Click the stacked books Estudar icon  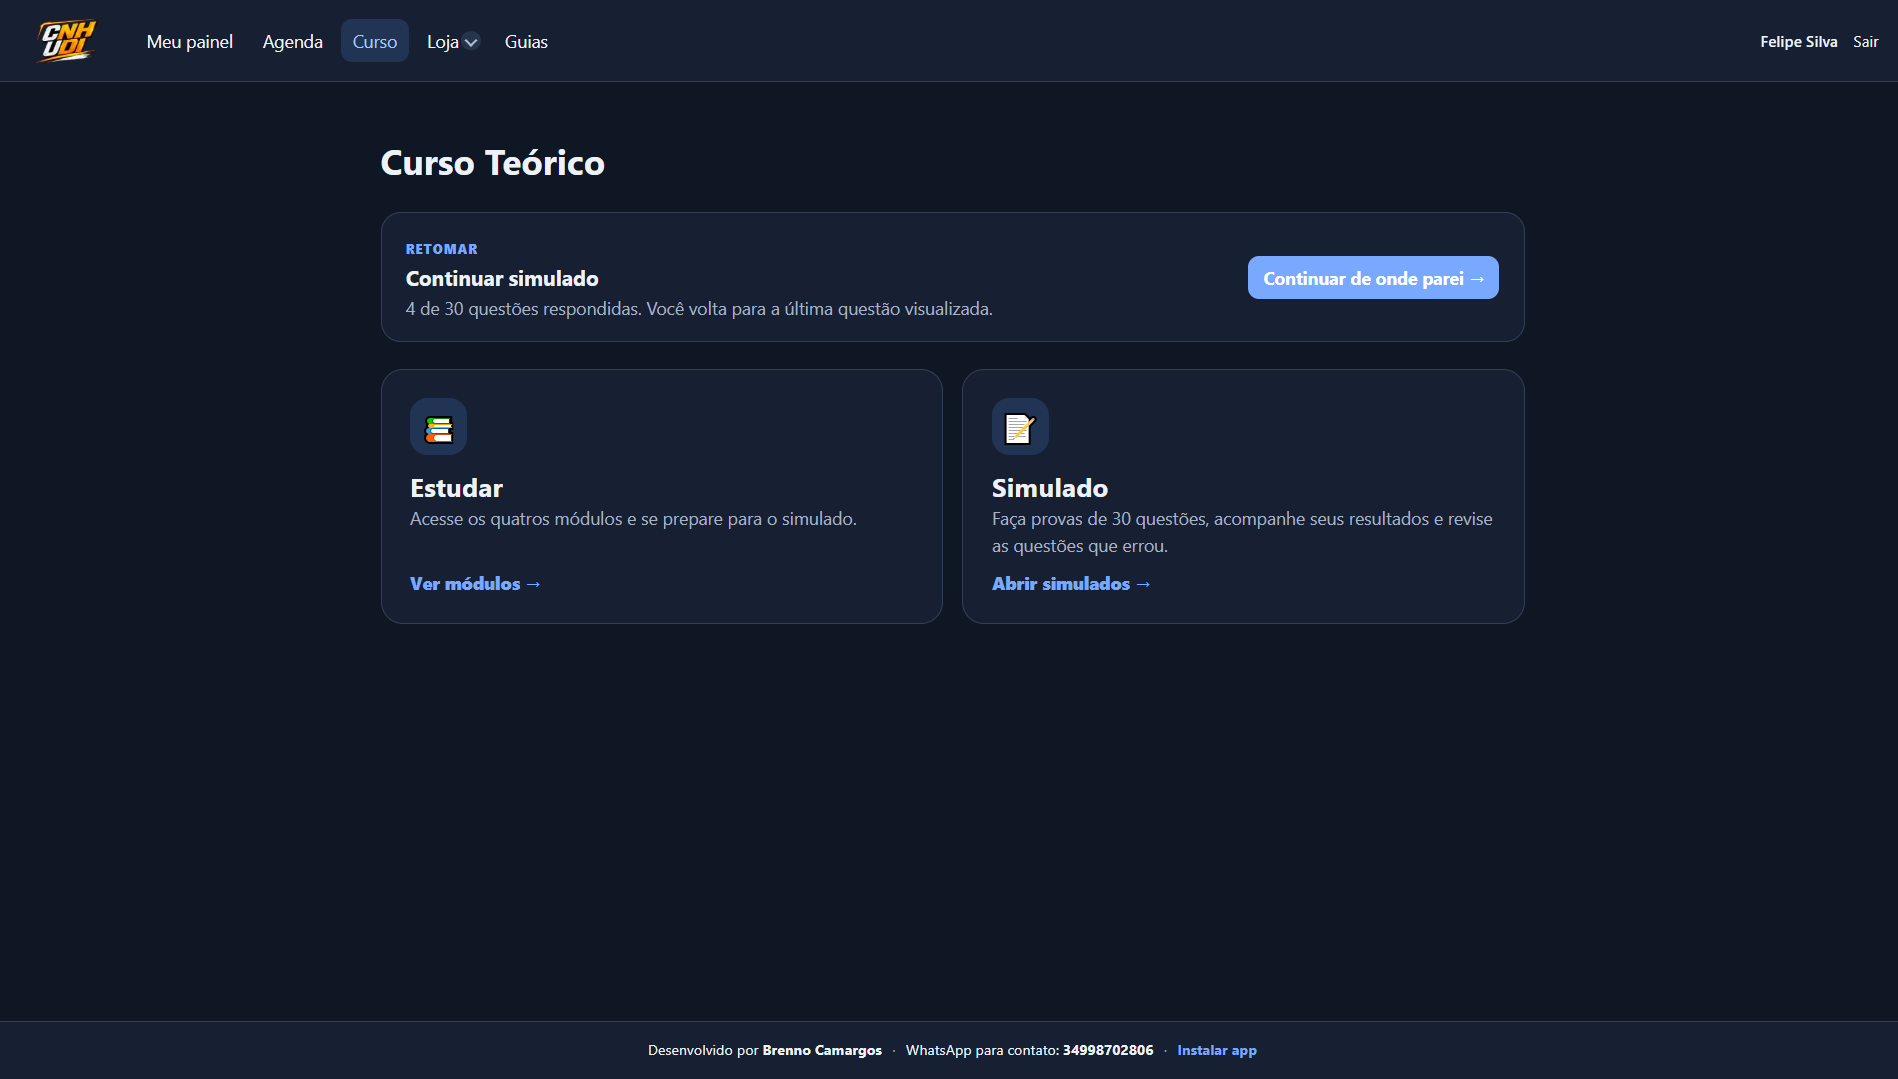(x=438, y=427)
